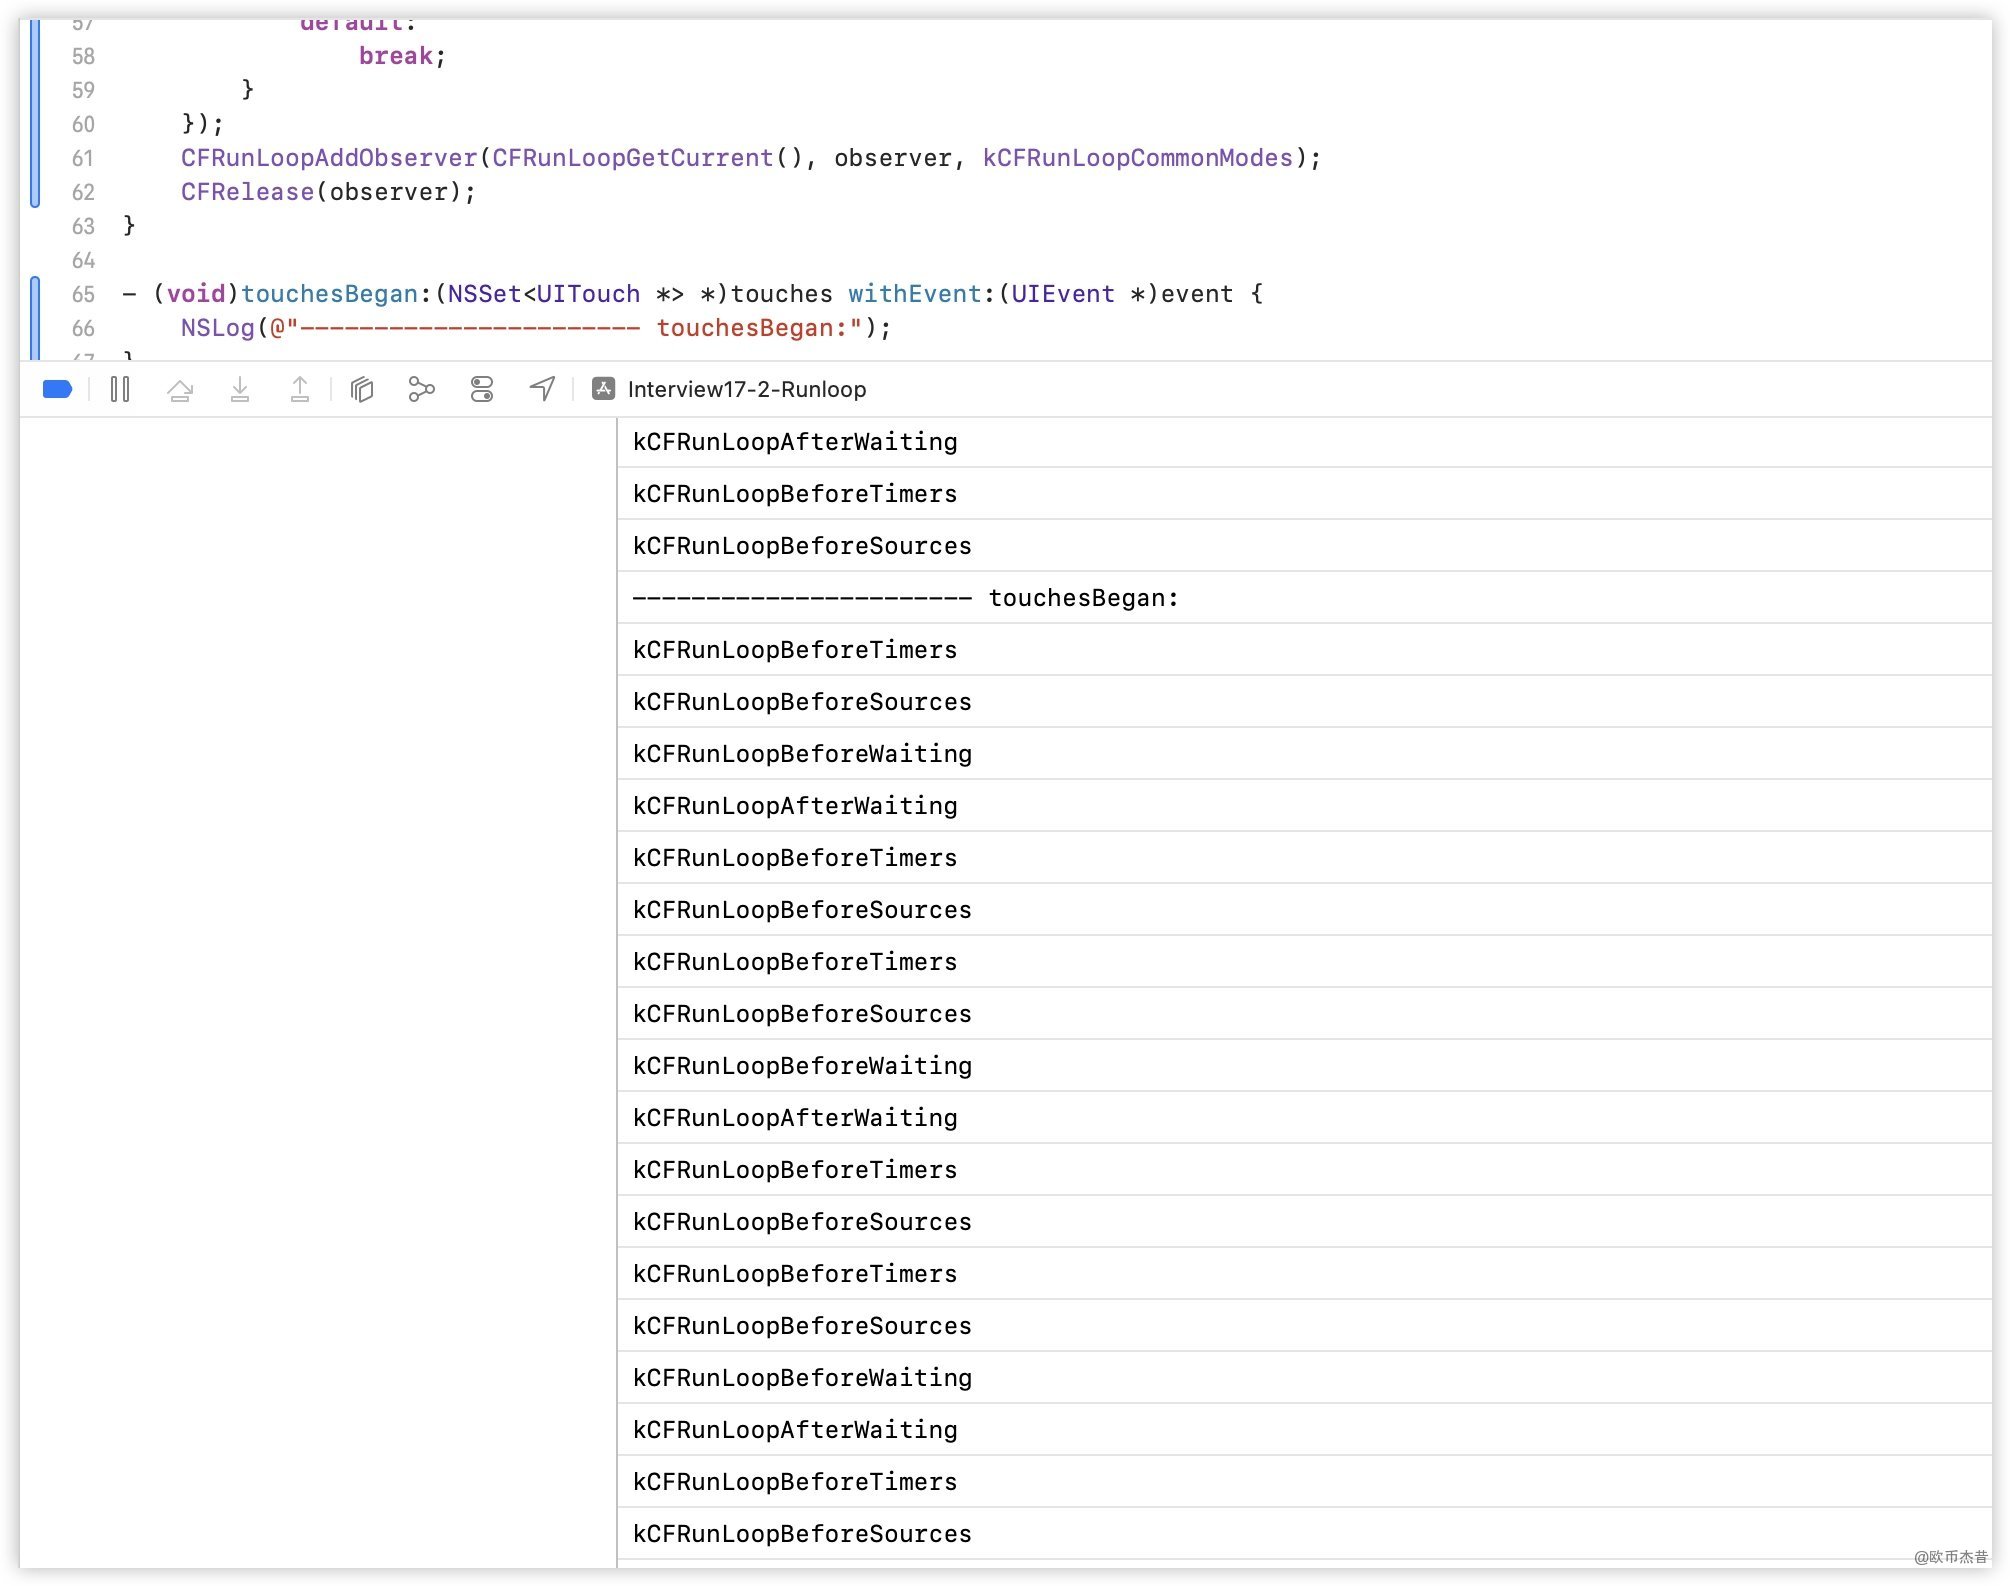This screenshot has height=1586, width=2010.
Task: Pause program execution in debug bar
Action: 120,389
